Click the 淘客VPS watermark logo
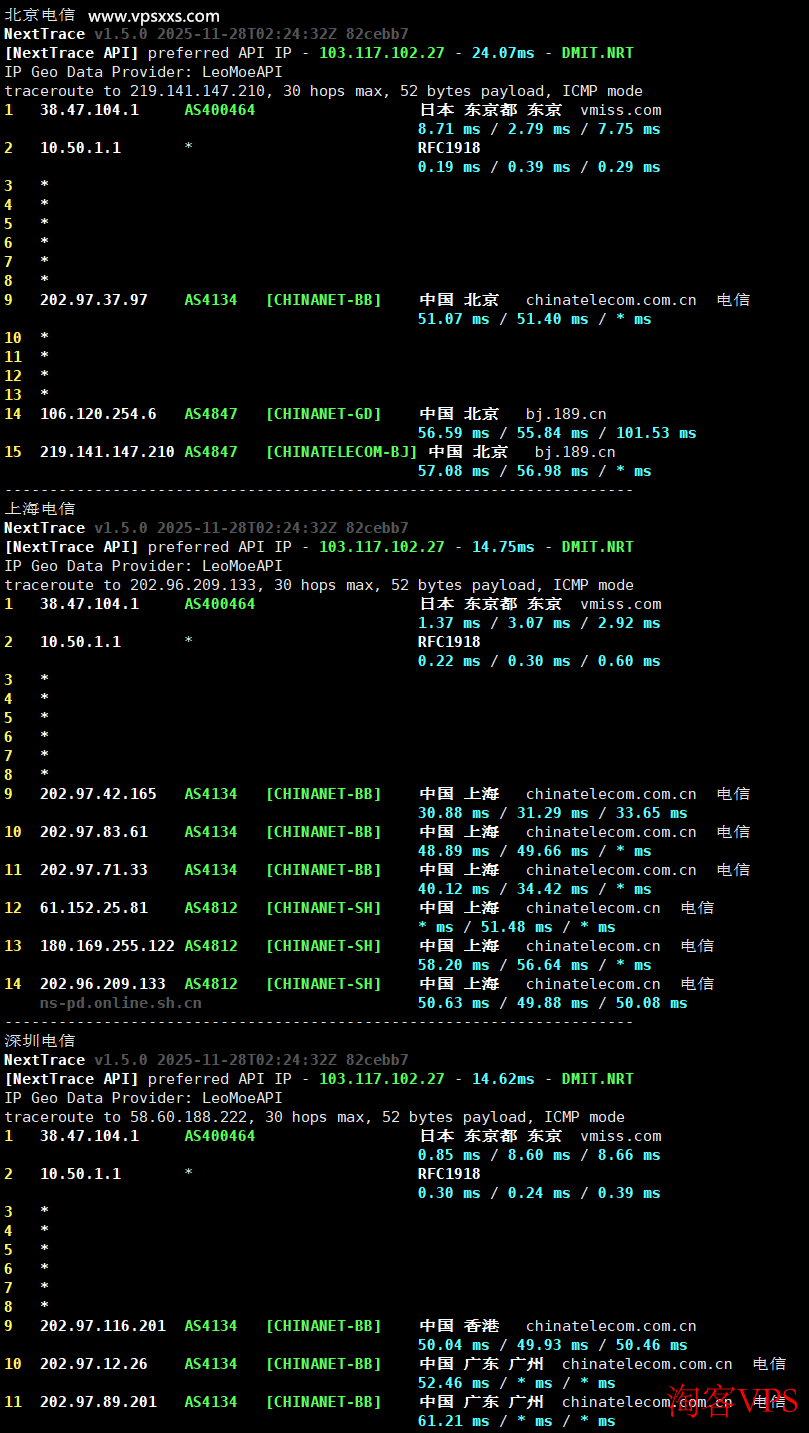 (x=732, y=1400)
